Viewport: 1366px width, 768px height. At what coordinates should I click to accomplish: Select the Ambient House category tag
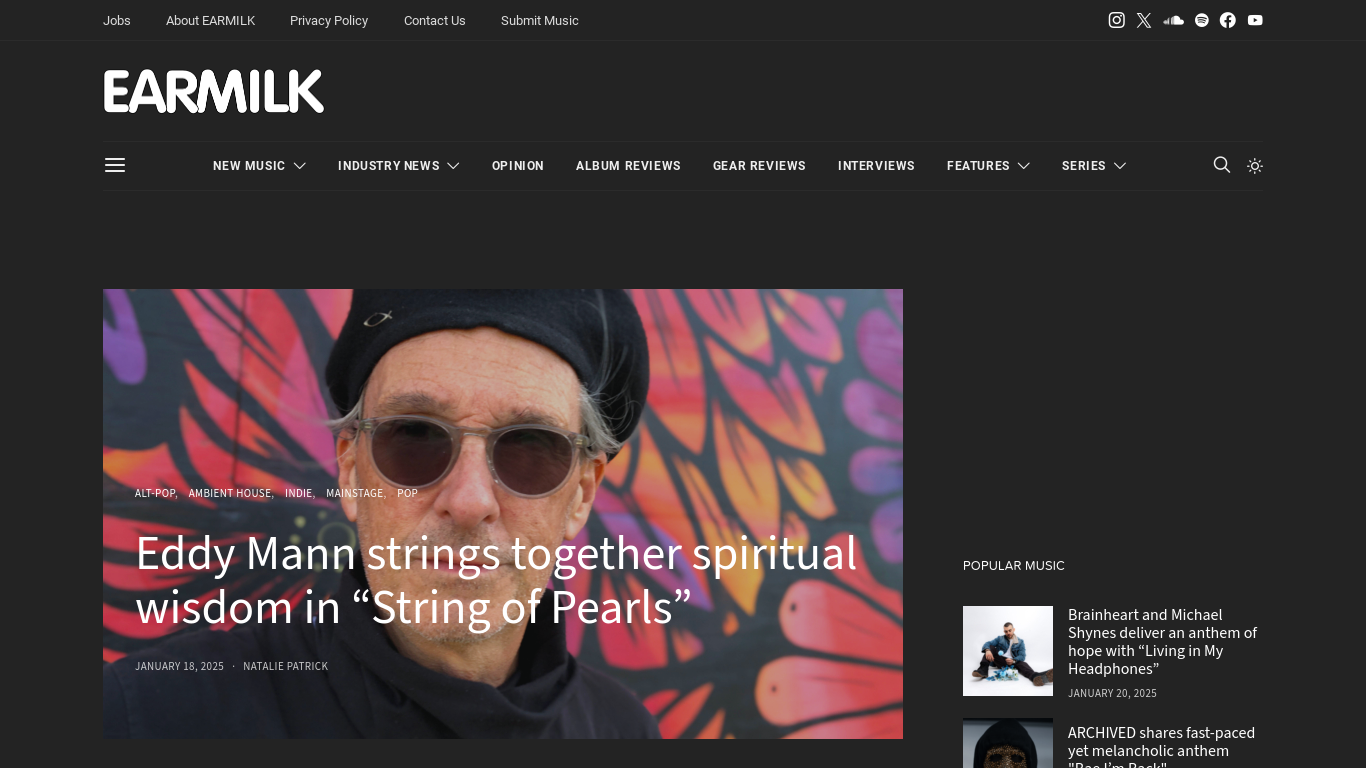pyautogui.click(x=230, y=493)
